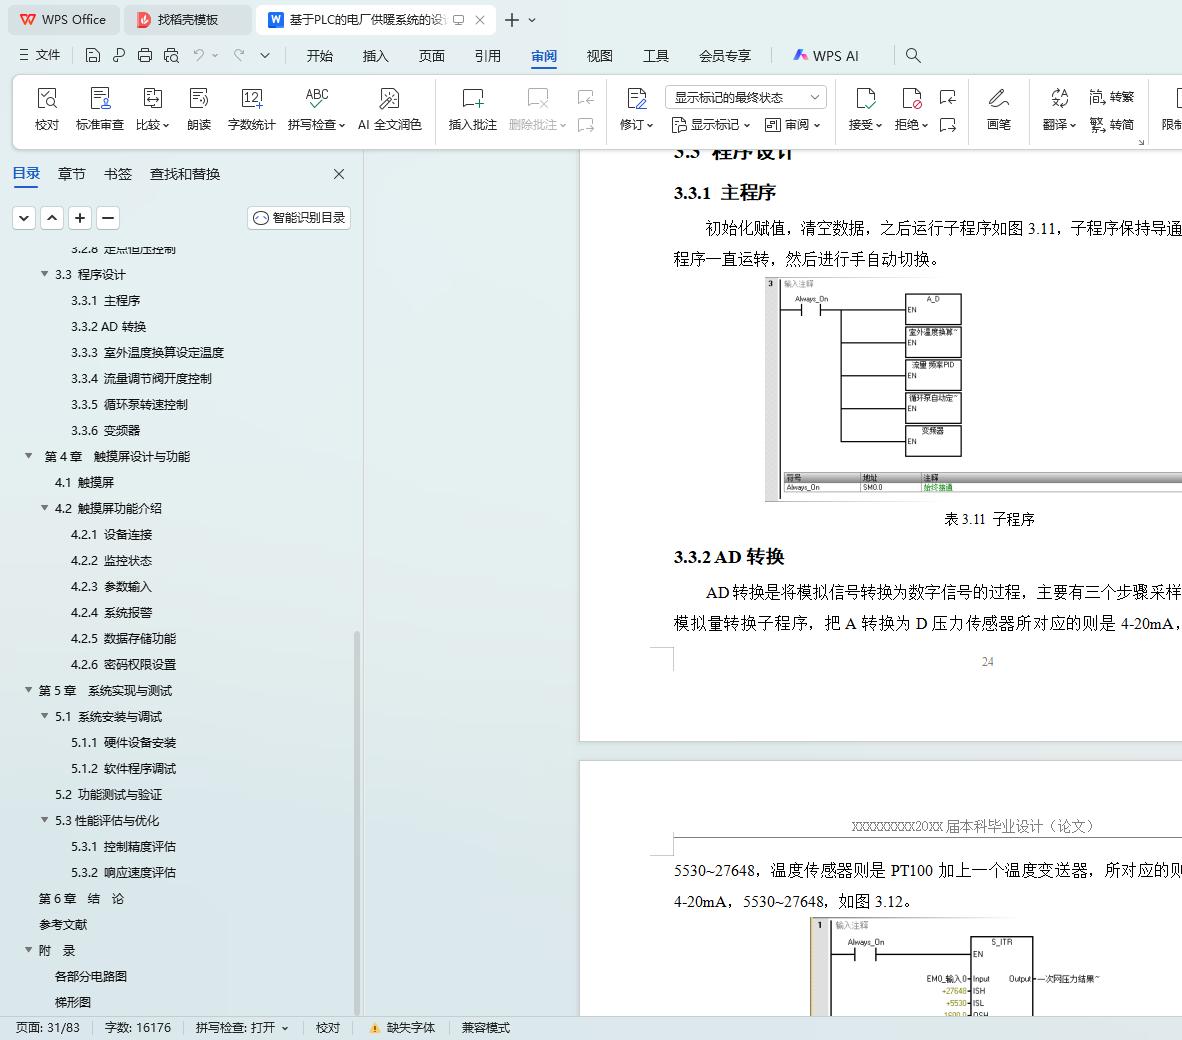Click the up chevron button in outline toolbar
This screenshot has width=1182, height=1040.
click(52, 218)
